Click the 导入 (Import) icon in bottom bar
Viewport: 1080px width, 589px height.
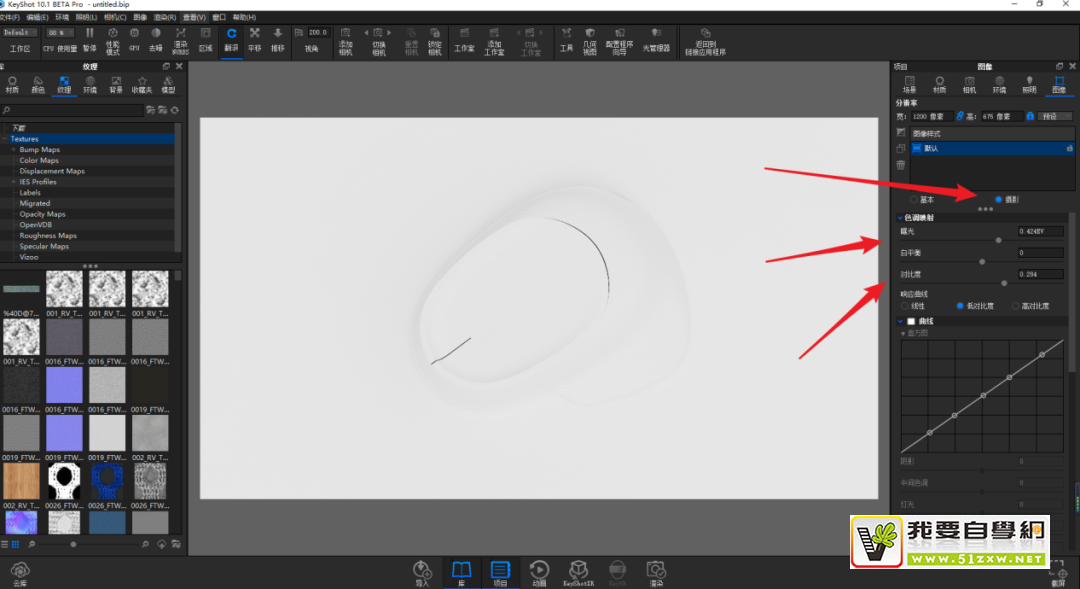click(422, 570)
